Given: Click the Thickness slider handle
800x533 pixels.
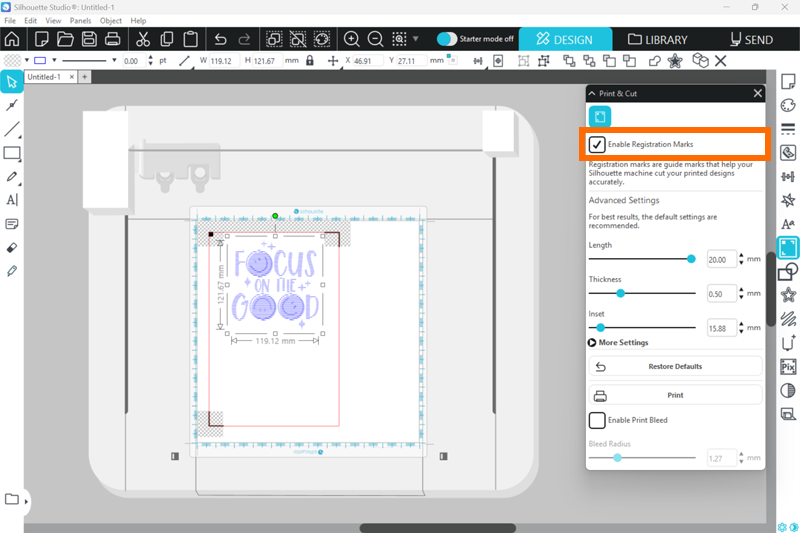Looking at the screenshot, I should click(x=621, y=293).
